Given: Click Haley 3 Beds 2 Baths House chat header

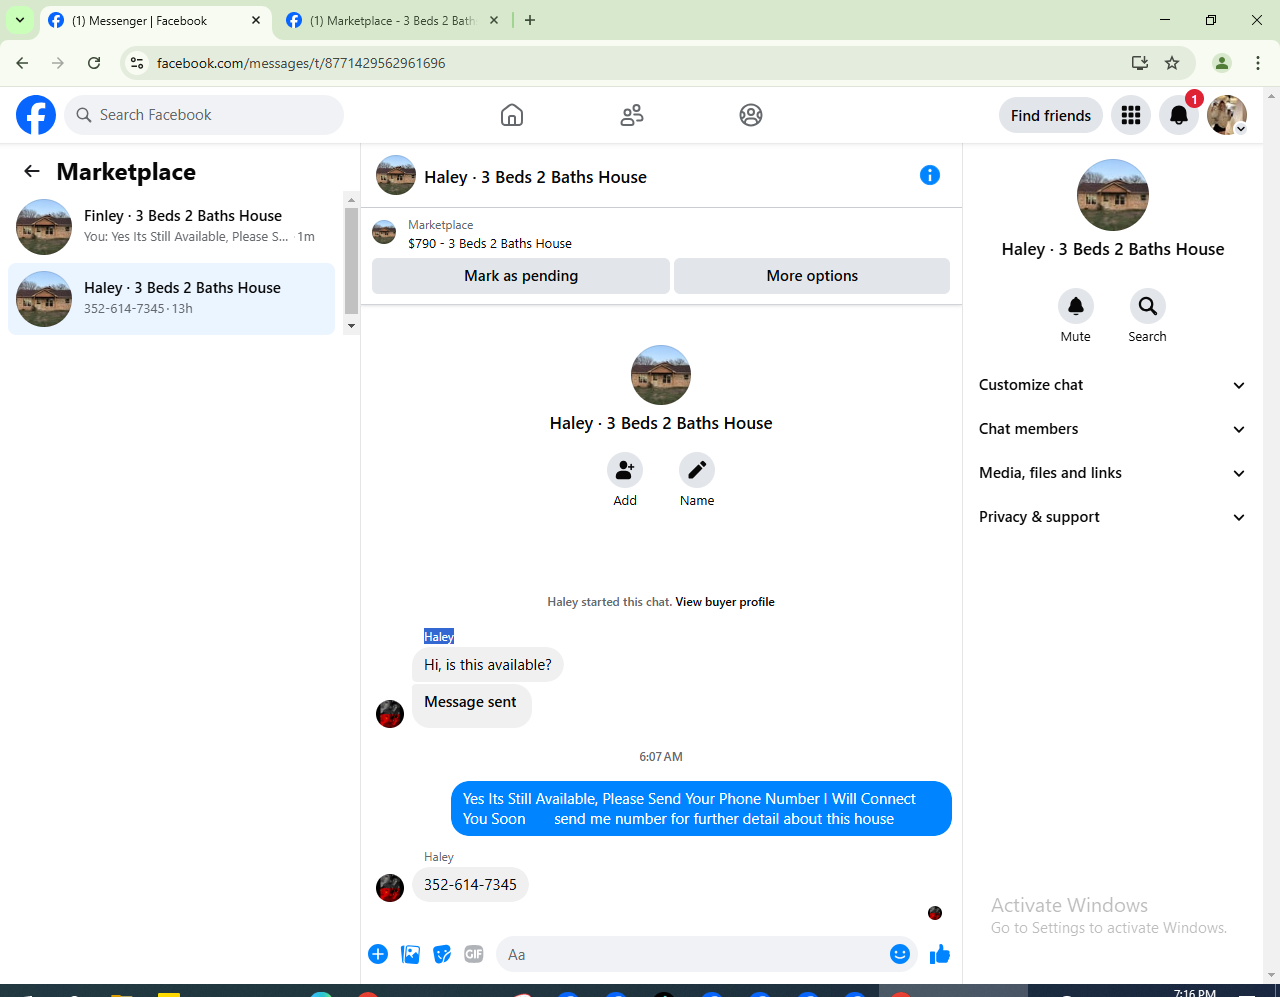Looking at the screenshot, I should point(535,177).
